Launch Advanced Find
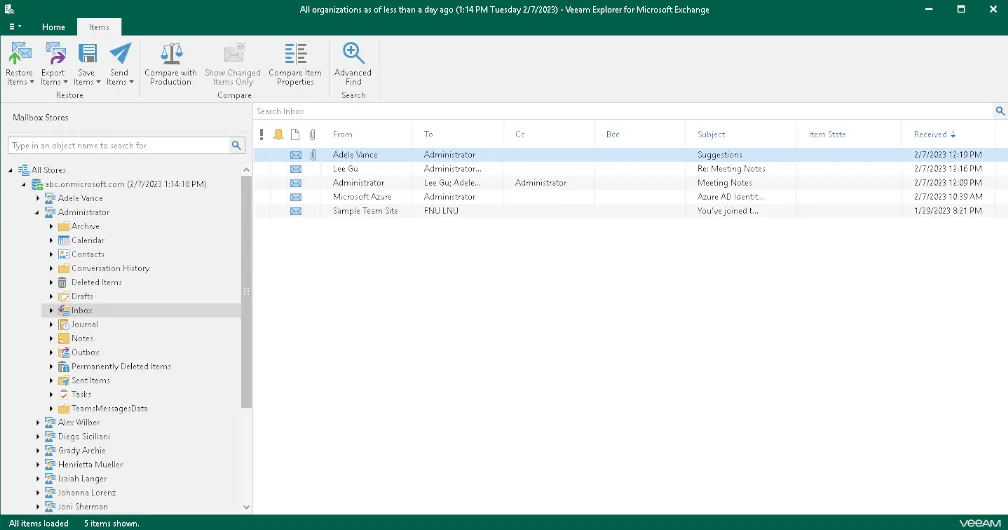 click(x=353, y=64)
